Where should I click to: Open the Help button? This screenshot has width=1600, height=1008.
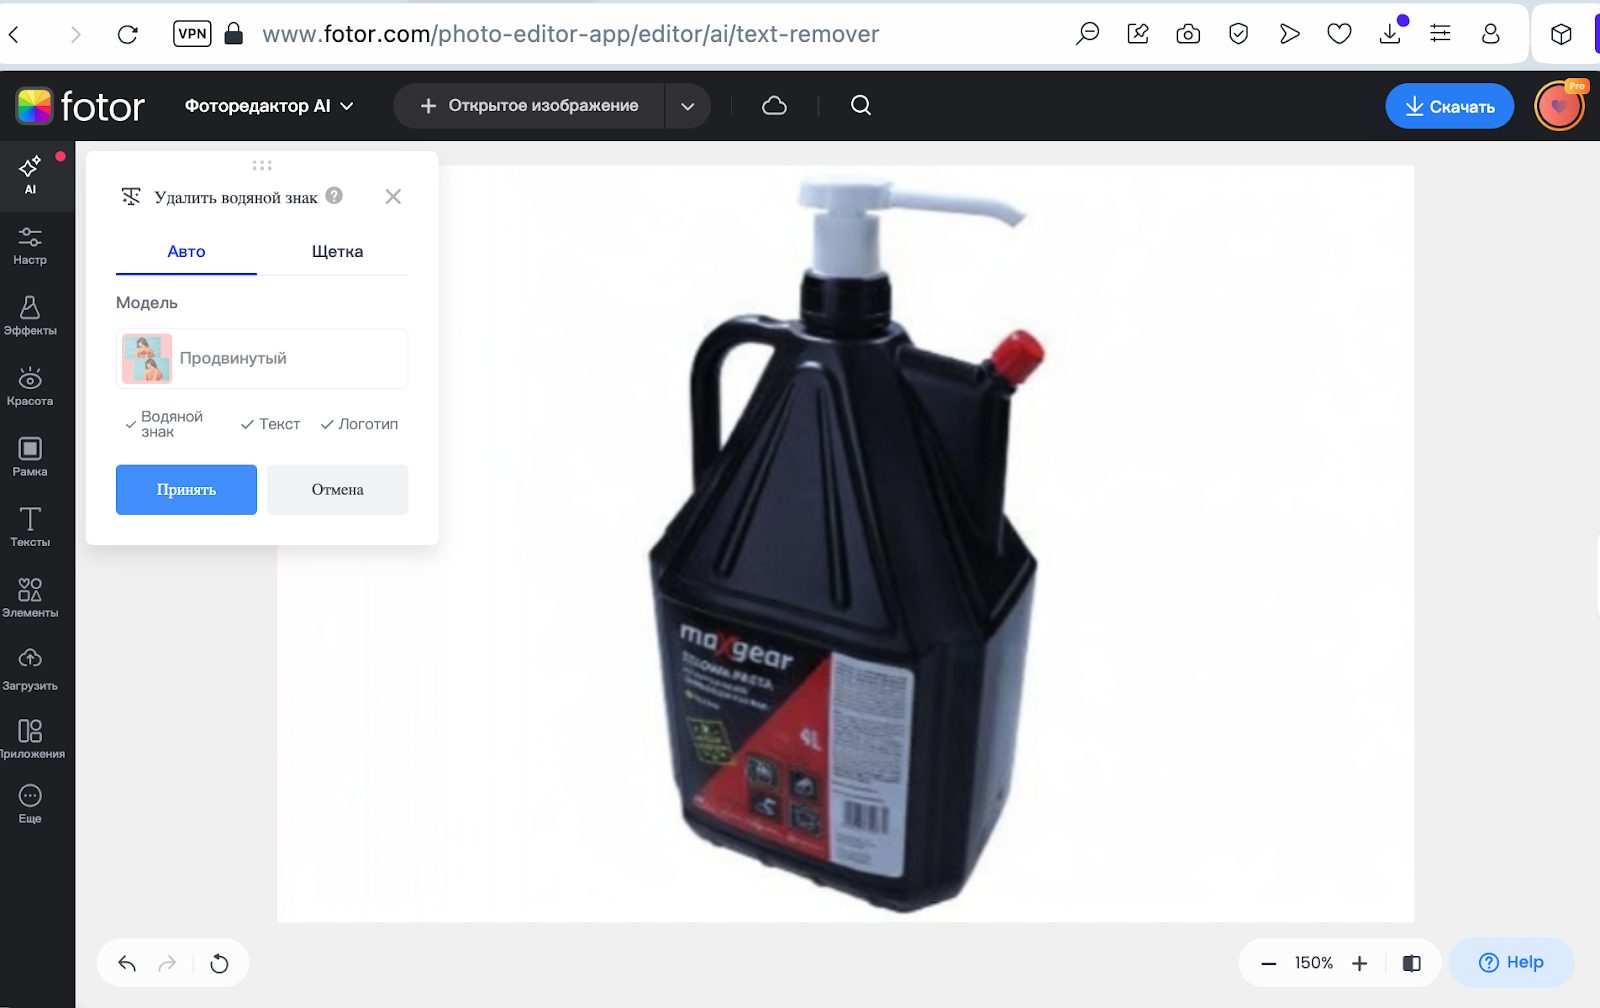[1511, 963]
